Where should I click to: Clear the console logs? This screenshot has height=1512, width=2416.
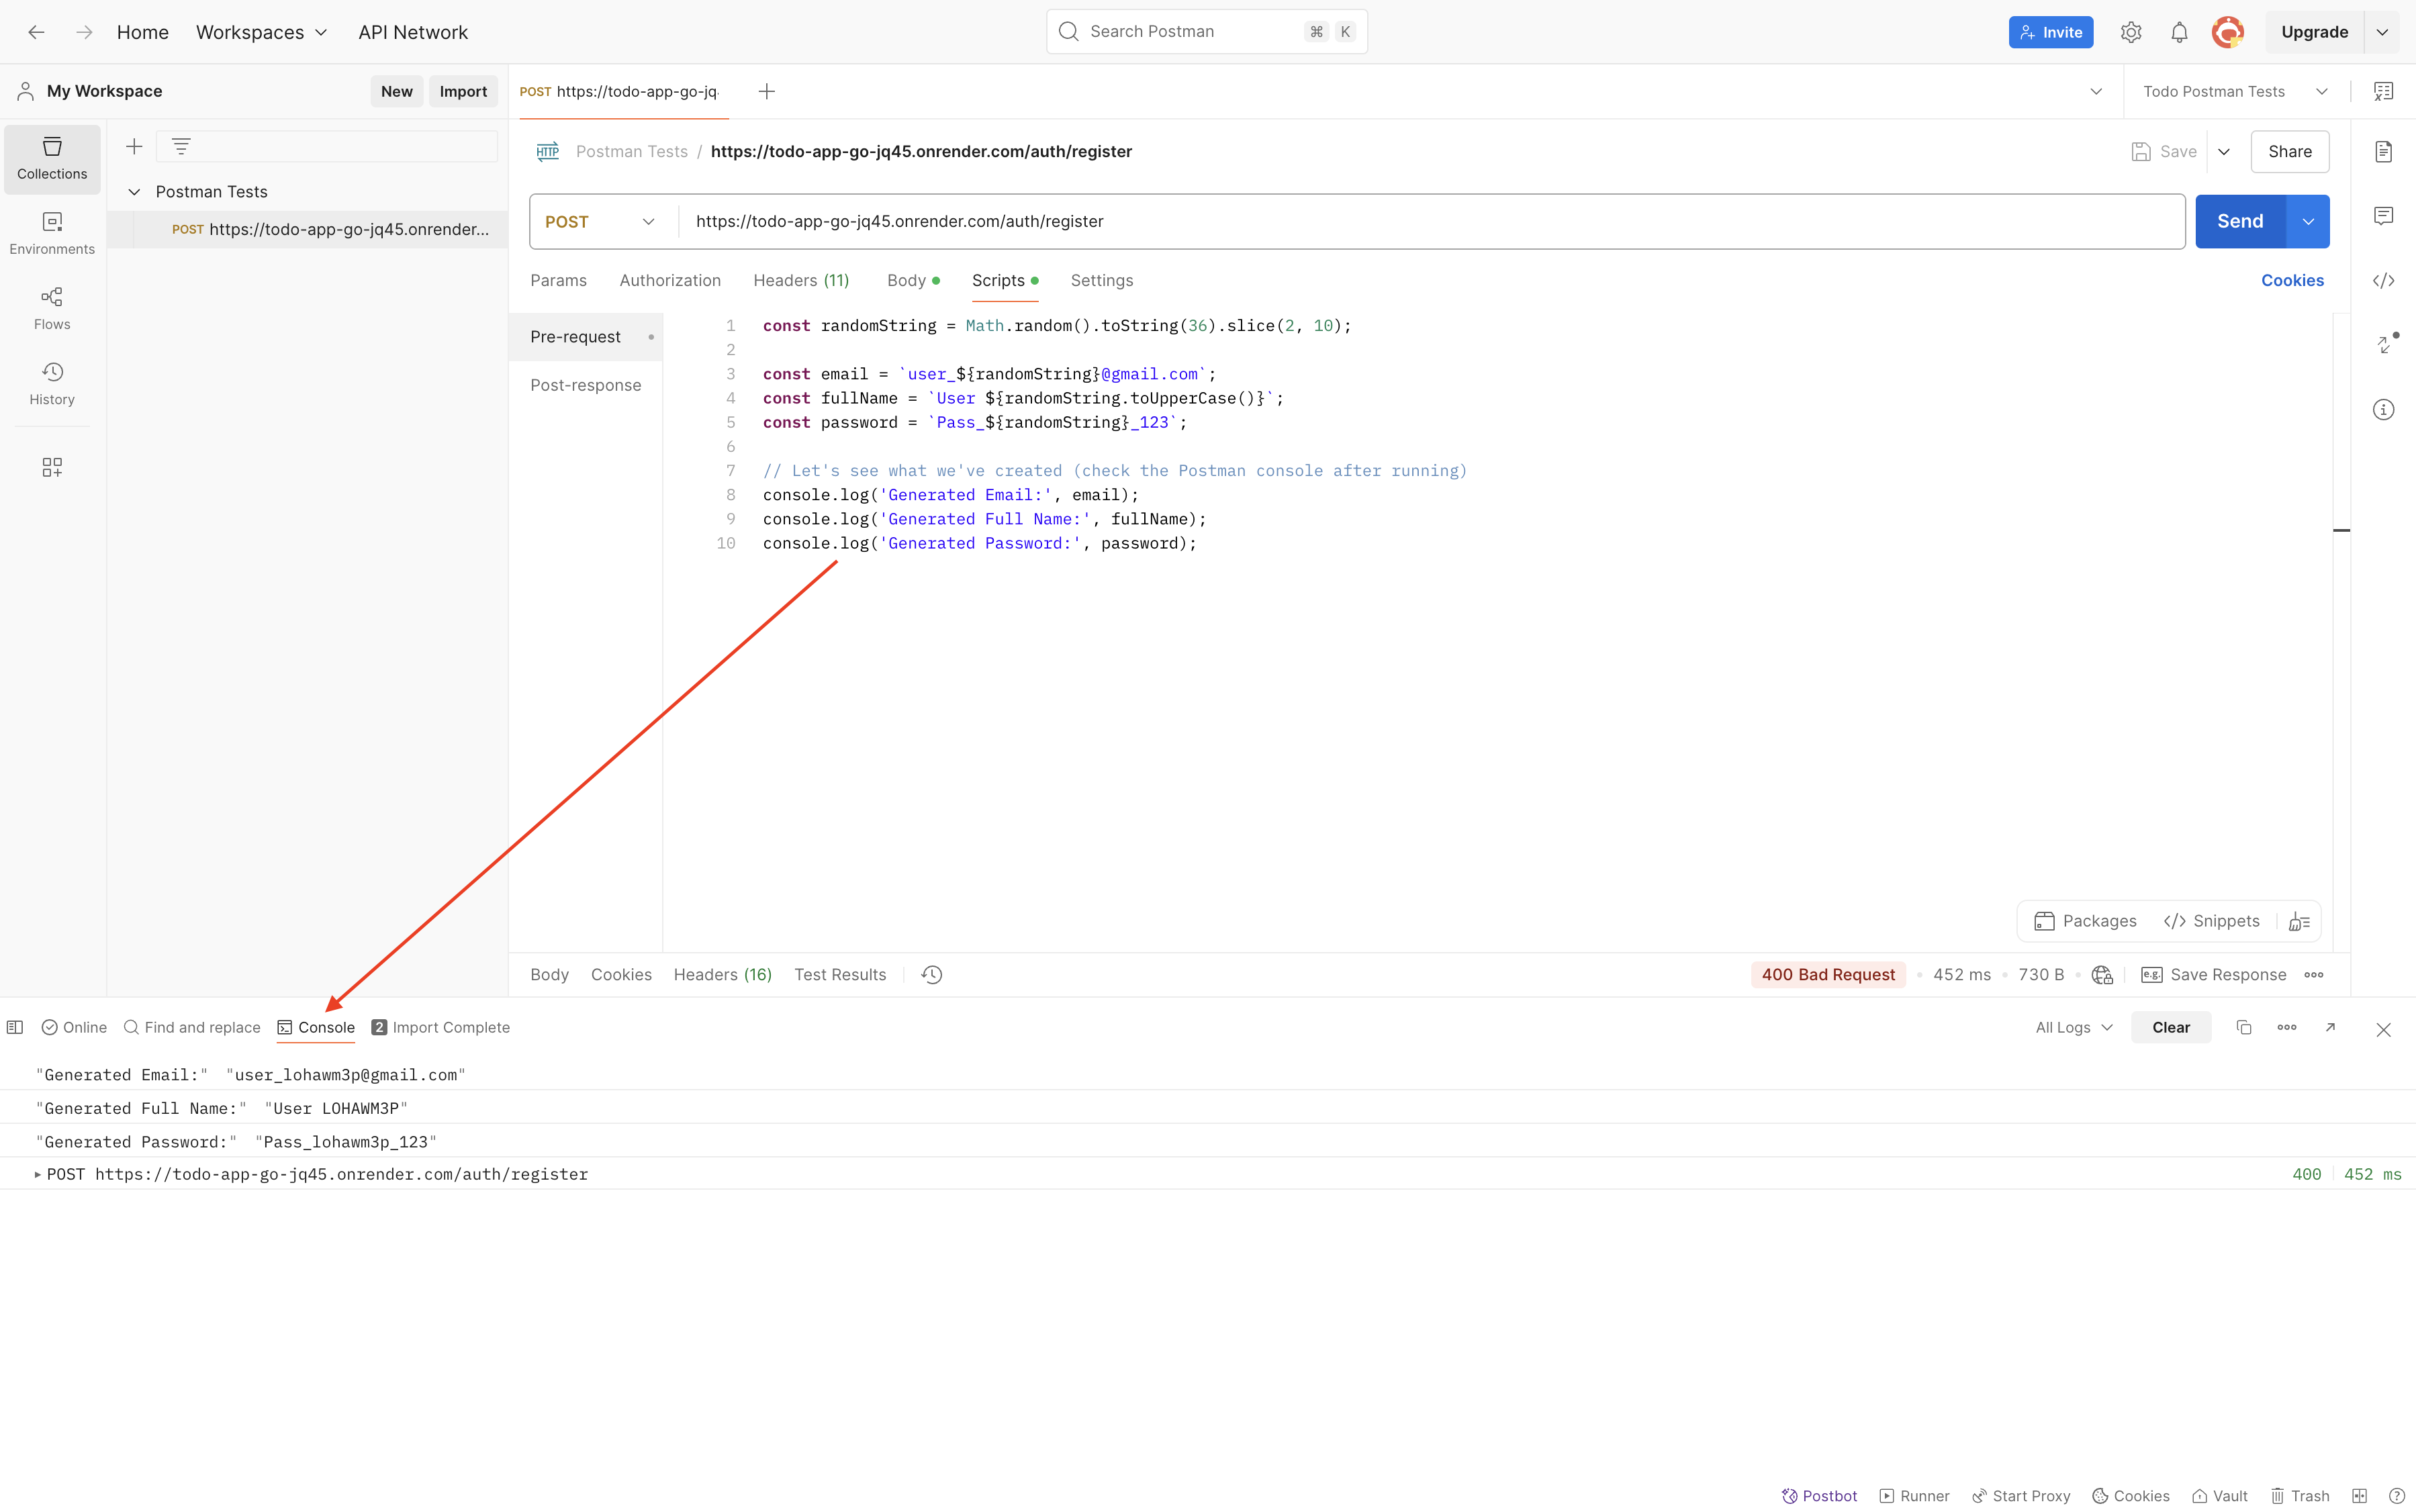[2171, 1028]
